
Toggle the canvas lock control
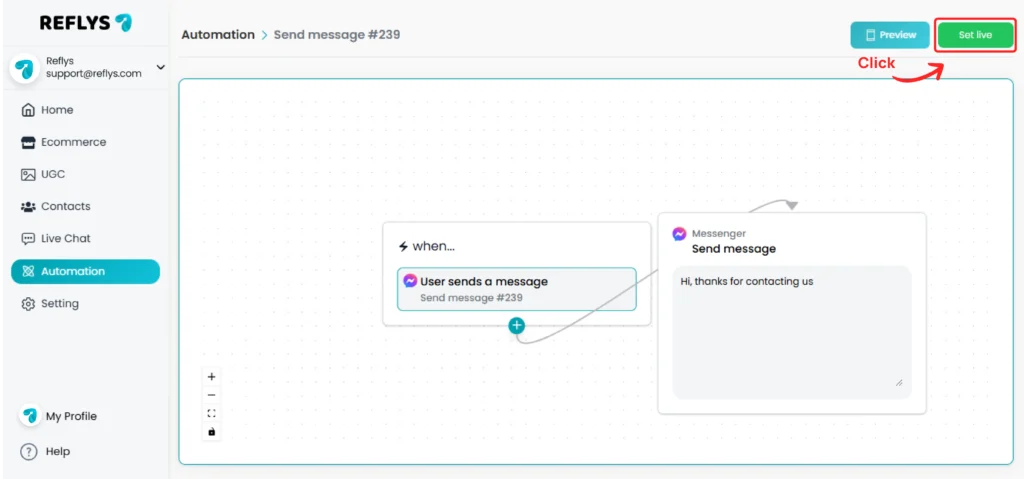pos(211,431)
